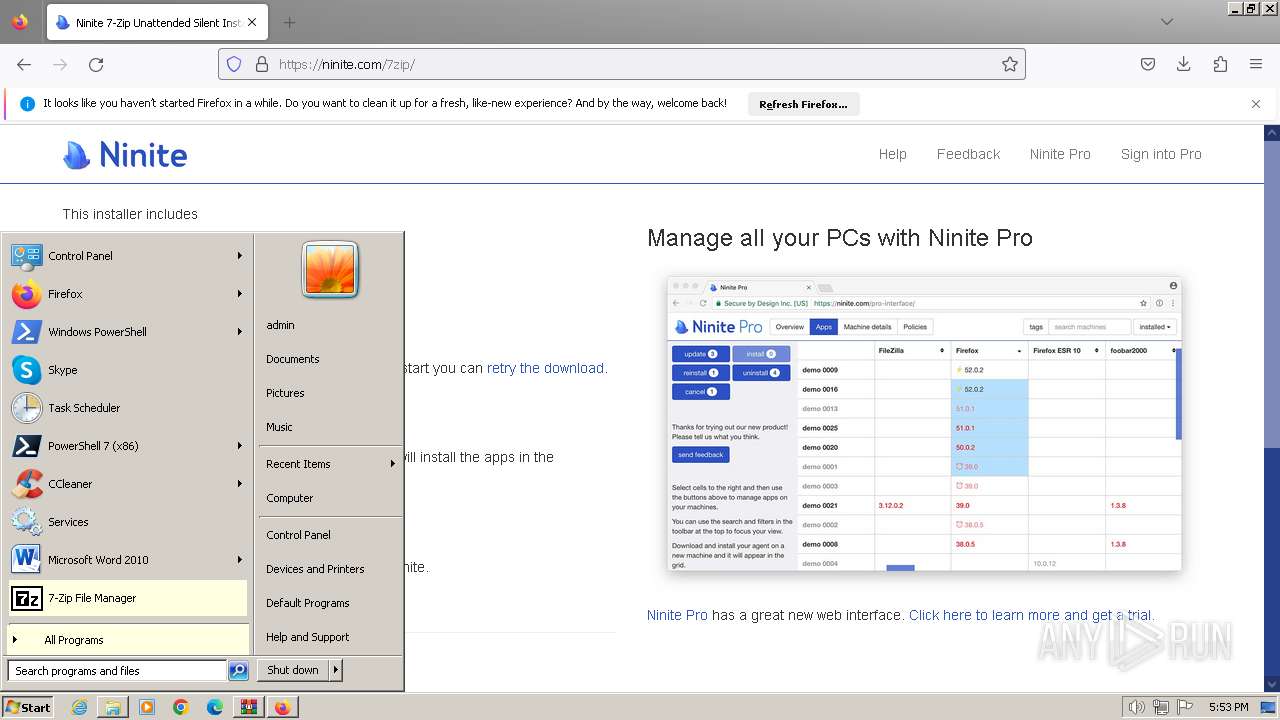1280x720 pixels.
Task: Expand Microsoft Word 2010 recent files arrow
Action: (240, 560)
